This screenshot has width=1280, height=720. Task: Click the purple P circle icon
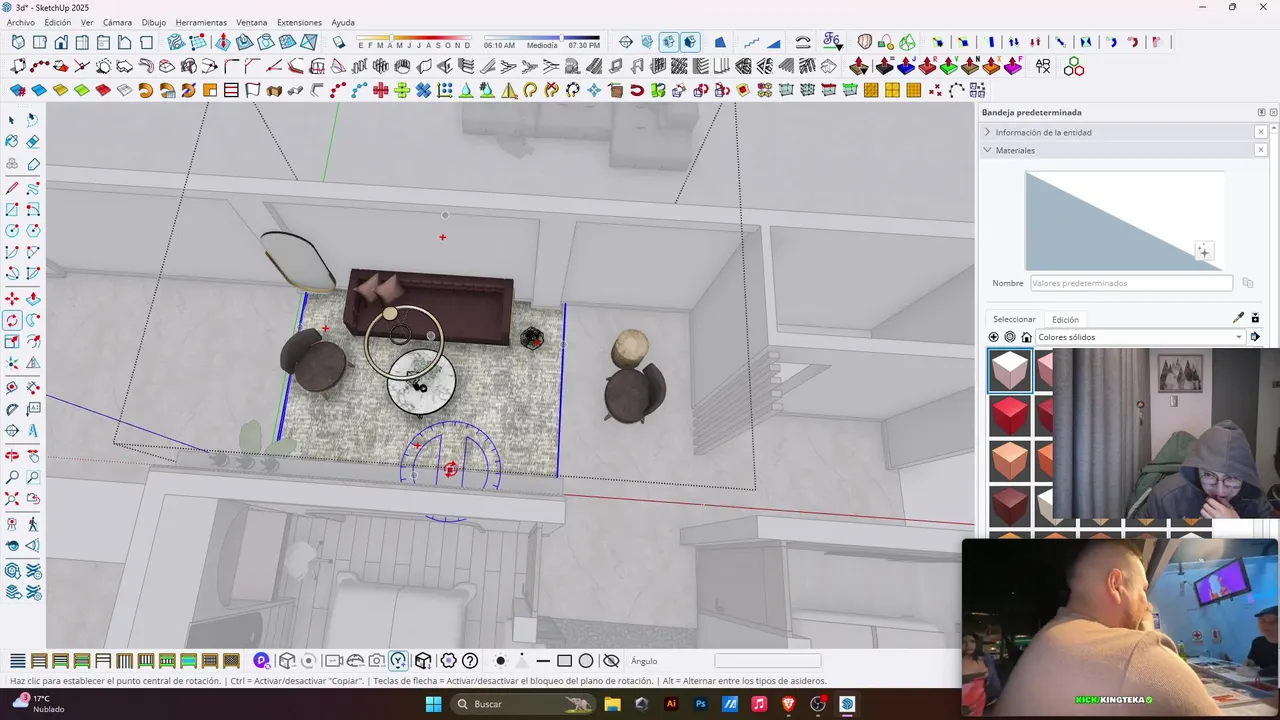point(261,661)
